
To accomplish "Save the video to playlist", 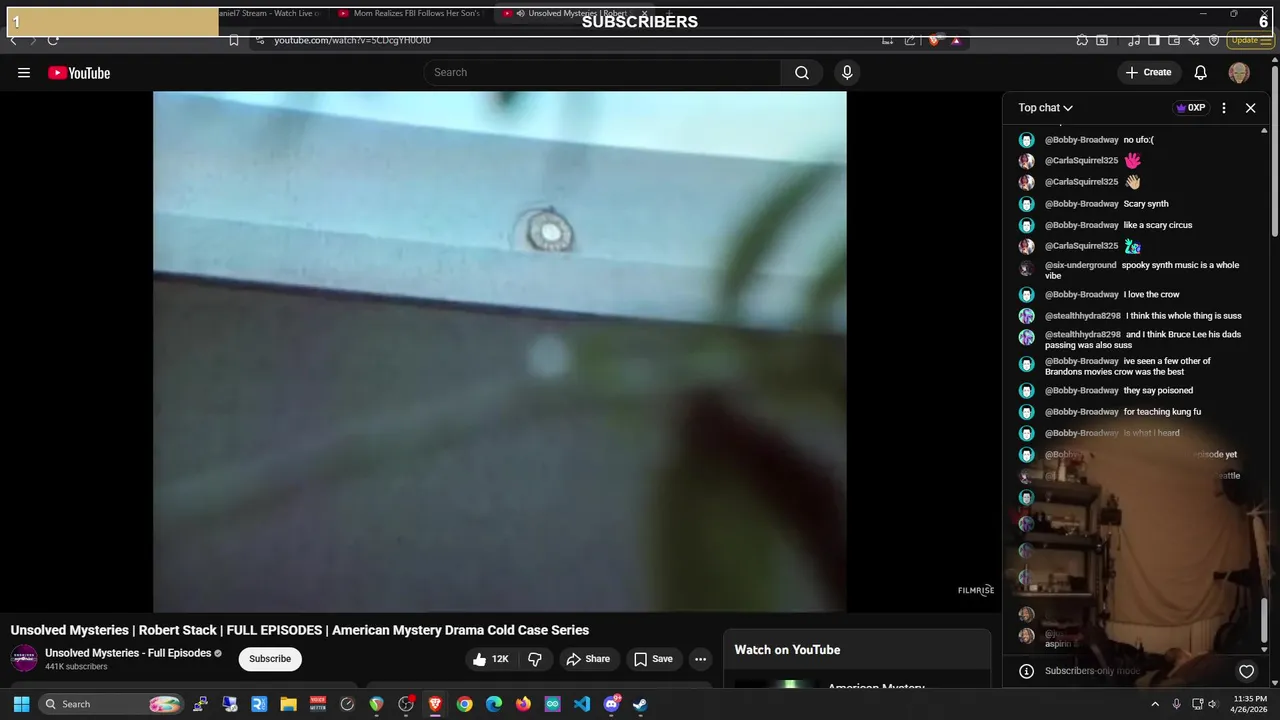I will [653, 659].
